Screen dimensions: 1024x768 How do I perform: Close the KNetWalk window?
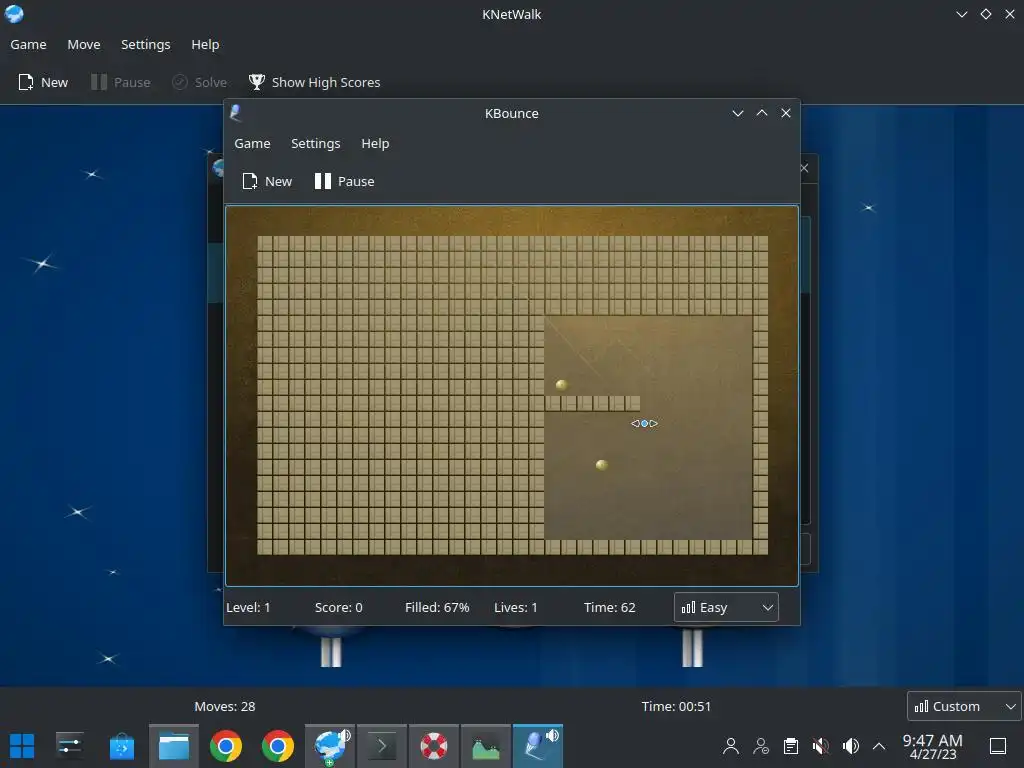click(x=1010, y=14)
